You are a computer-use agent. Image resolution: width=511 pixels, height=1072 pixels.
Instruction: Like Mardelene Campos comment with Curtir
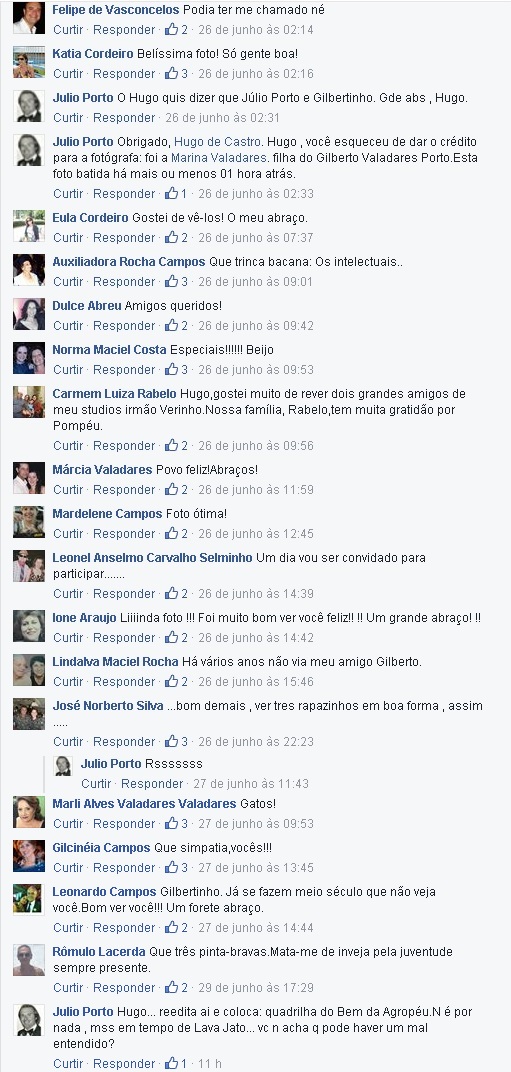click(x=68, y=533)
